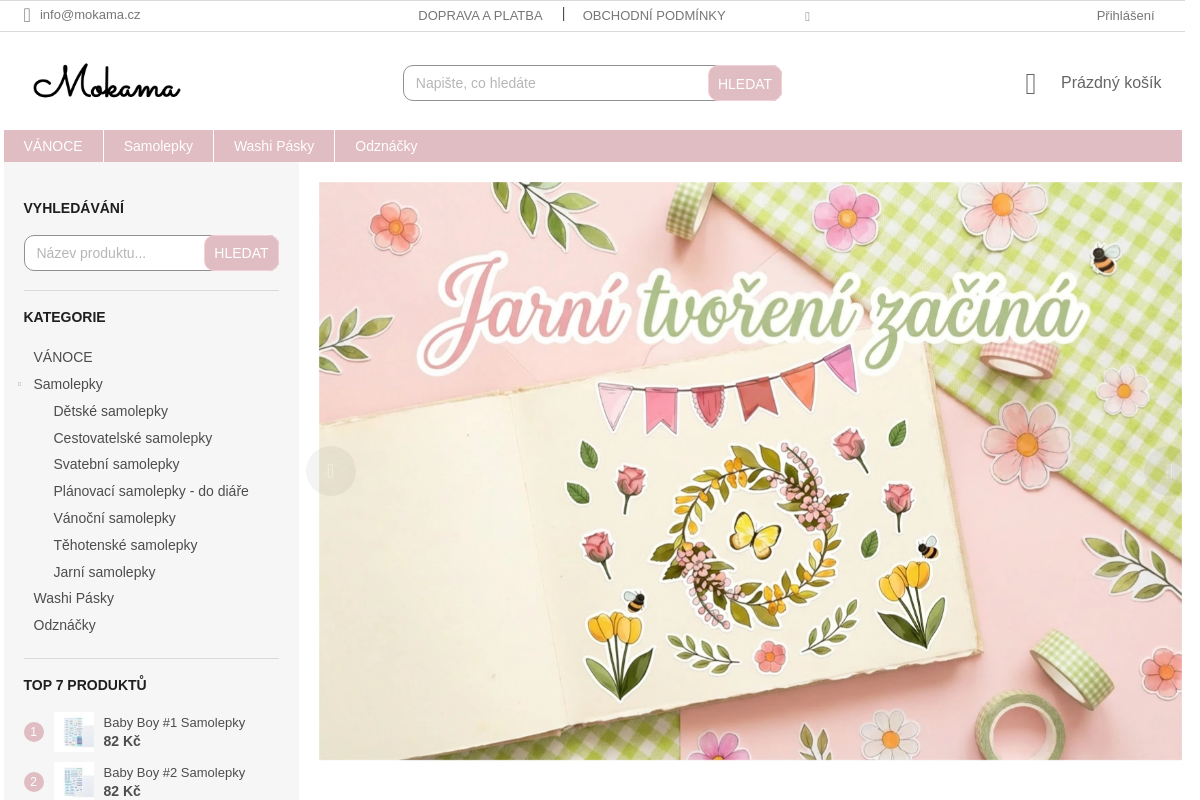Focus the header search input field
Screen dimensions: 1200x800
(555, 83)
